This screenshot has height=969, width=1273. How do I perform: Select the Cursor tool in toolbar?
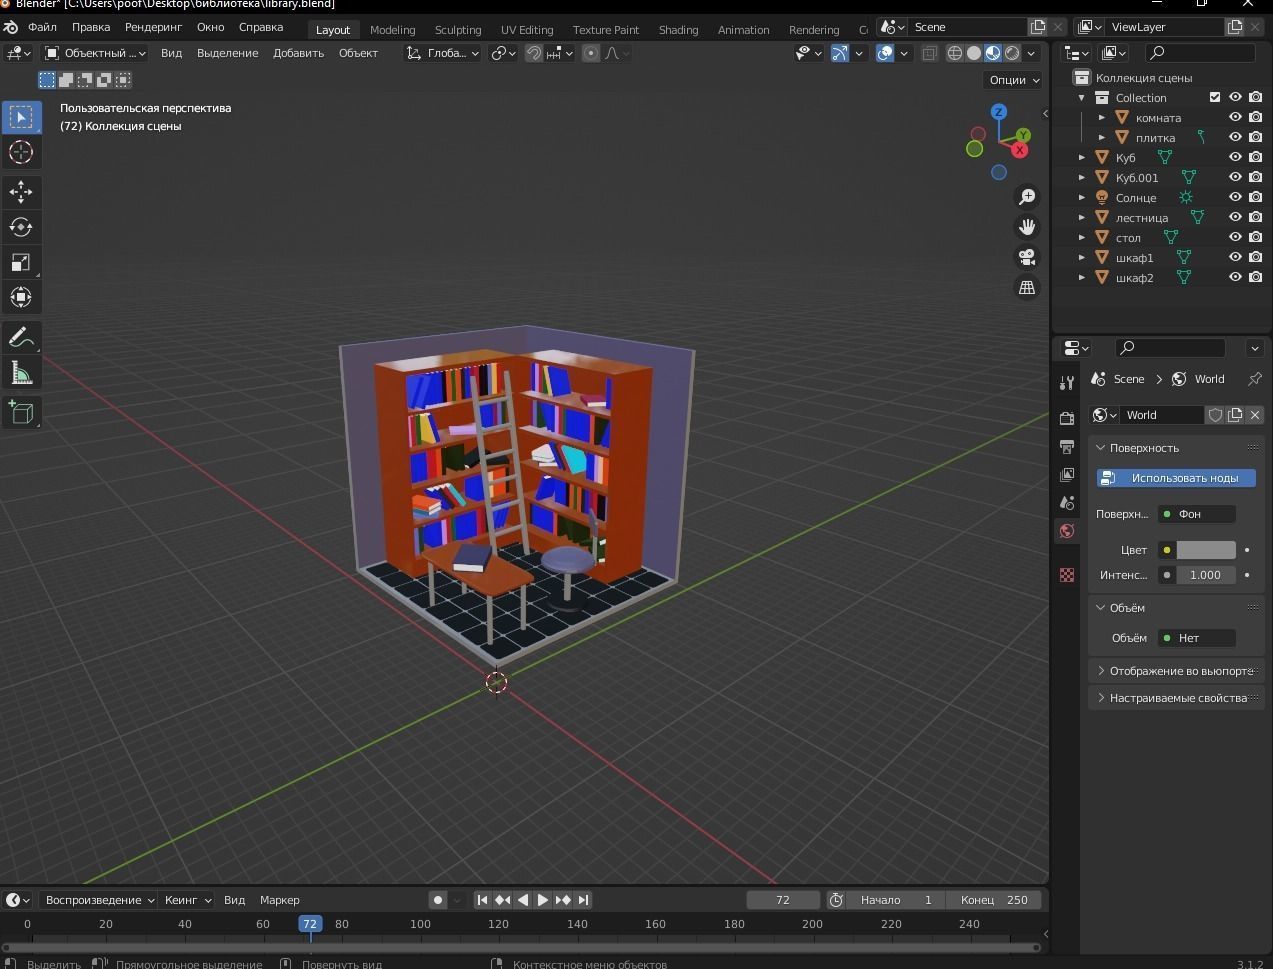[x=21, y=152]
